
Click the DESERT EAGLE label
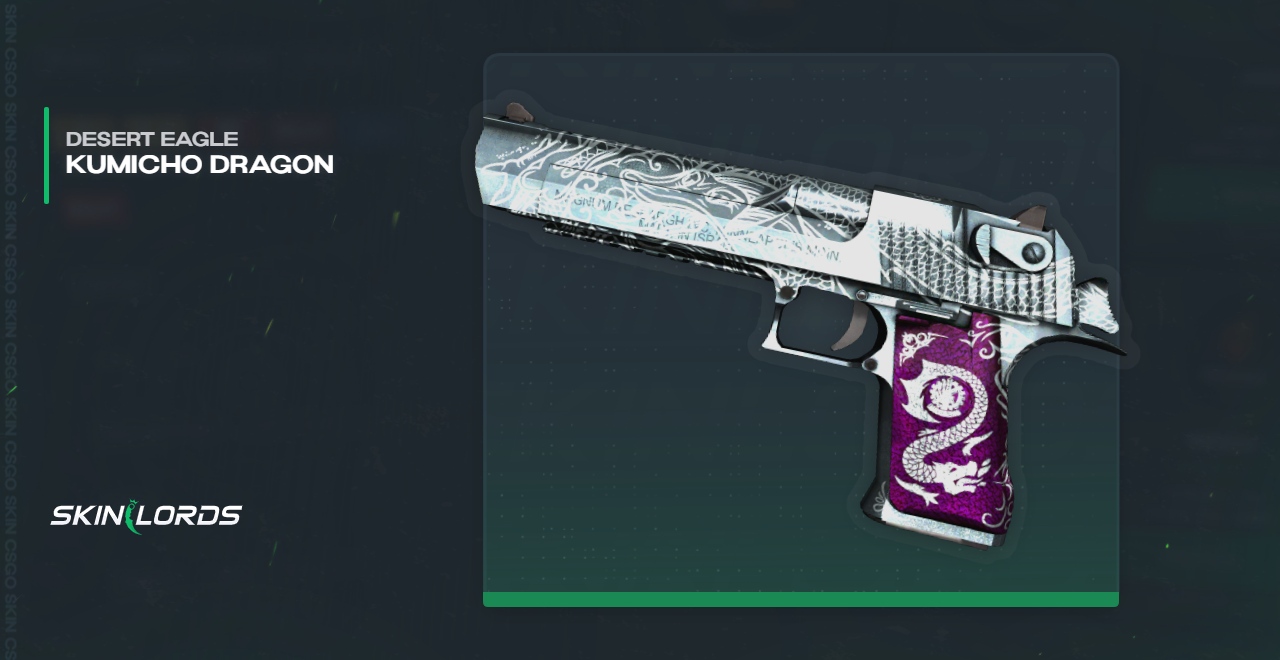click(x=152, y=138)
